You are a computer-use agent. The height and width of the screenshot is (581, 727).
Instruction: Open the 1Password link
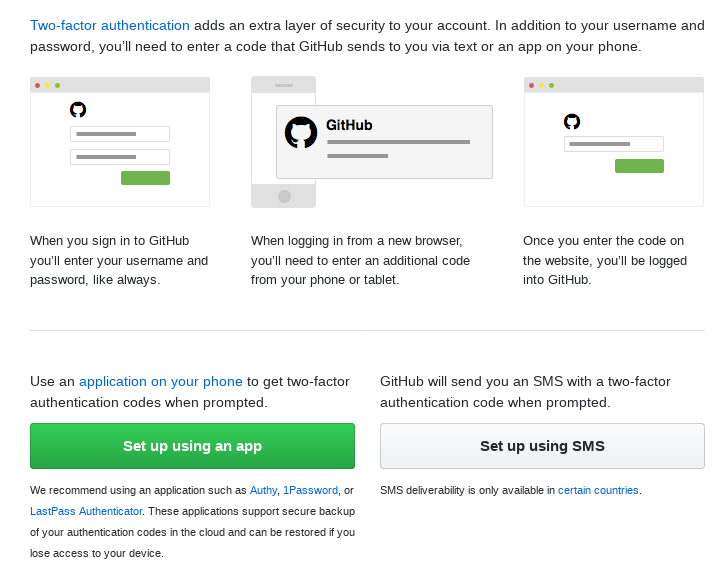[310, 491]
